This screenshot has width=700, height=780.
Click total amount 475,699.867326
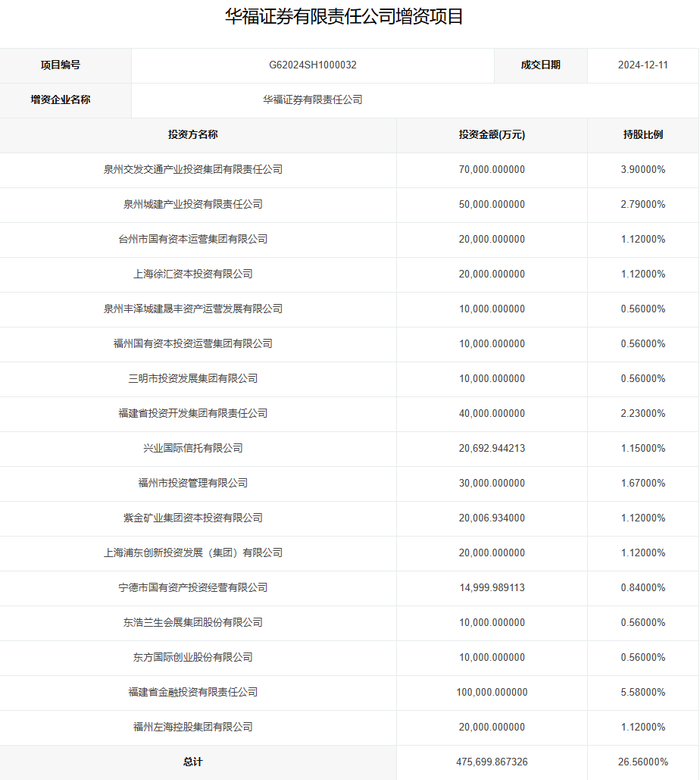click(492, 762)
